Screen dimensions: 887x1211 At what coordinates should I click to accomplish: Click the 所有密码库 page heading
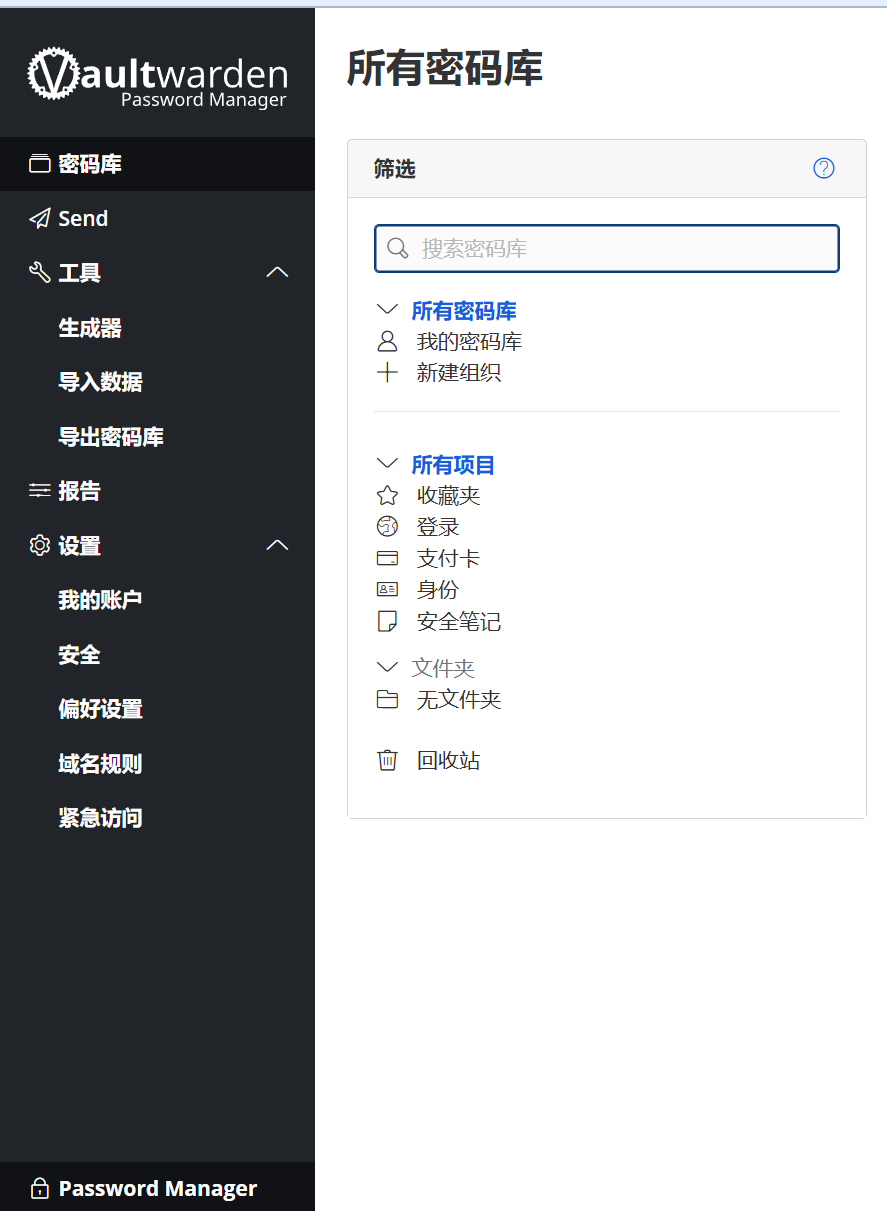pyautogui.click(x=445, y=68)
